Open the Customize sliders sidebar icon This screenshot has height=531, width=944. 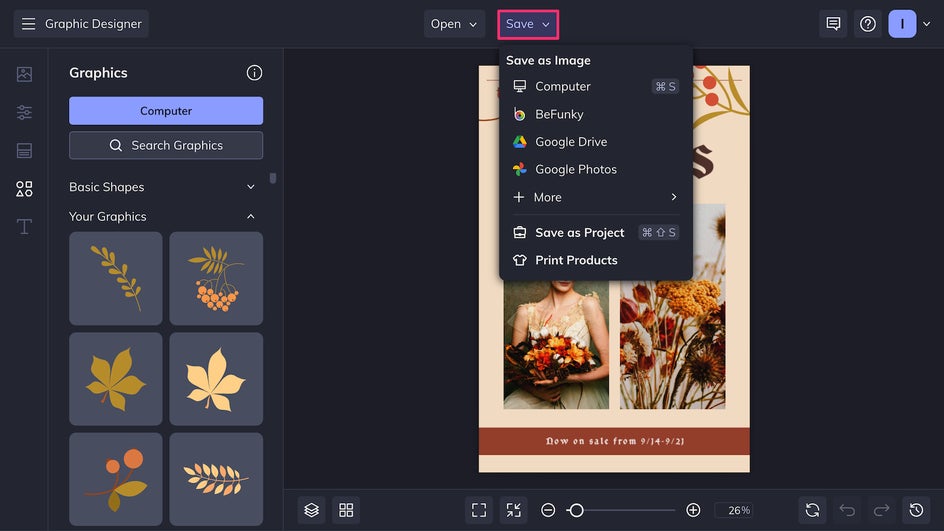[x=24, y=112]
